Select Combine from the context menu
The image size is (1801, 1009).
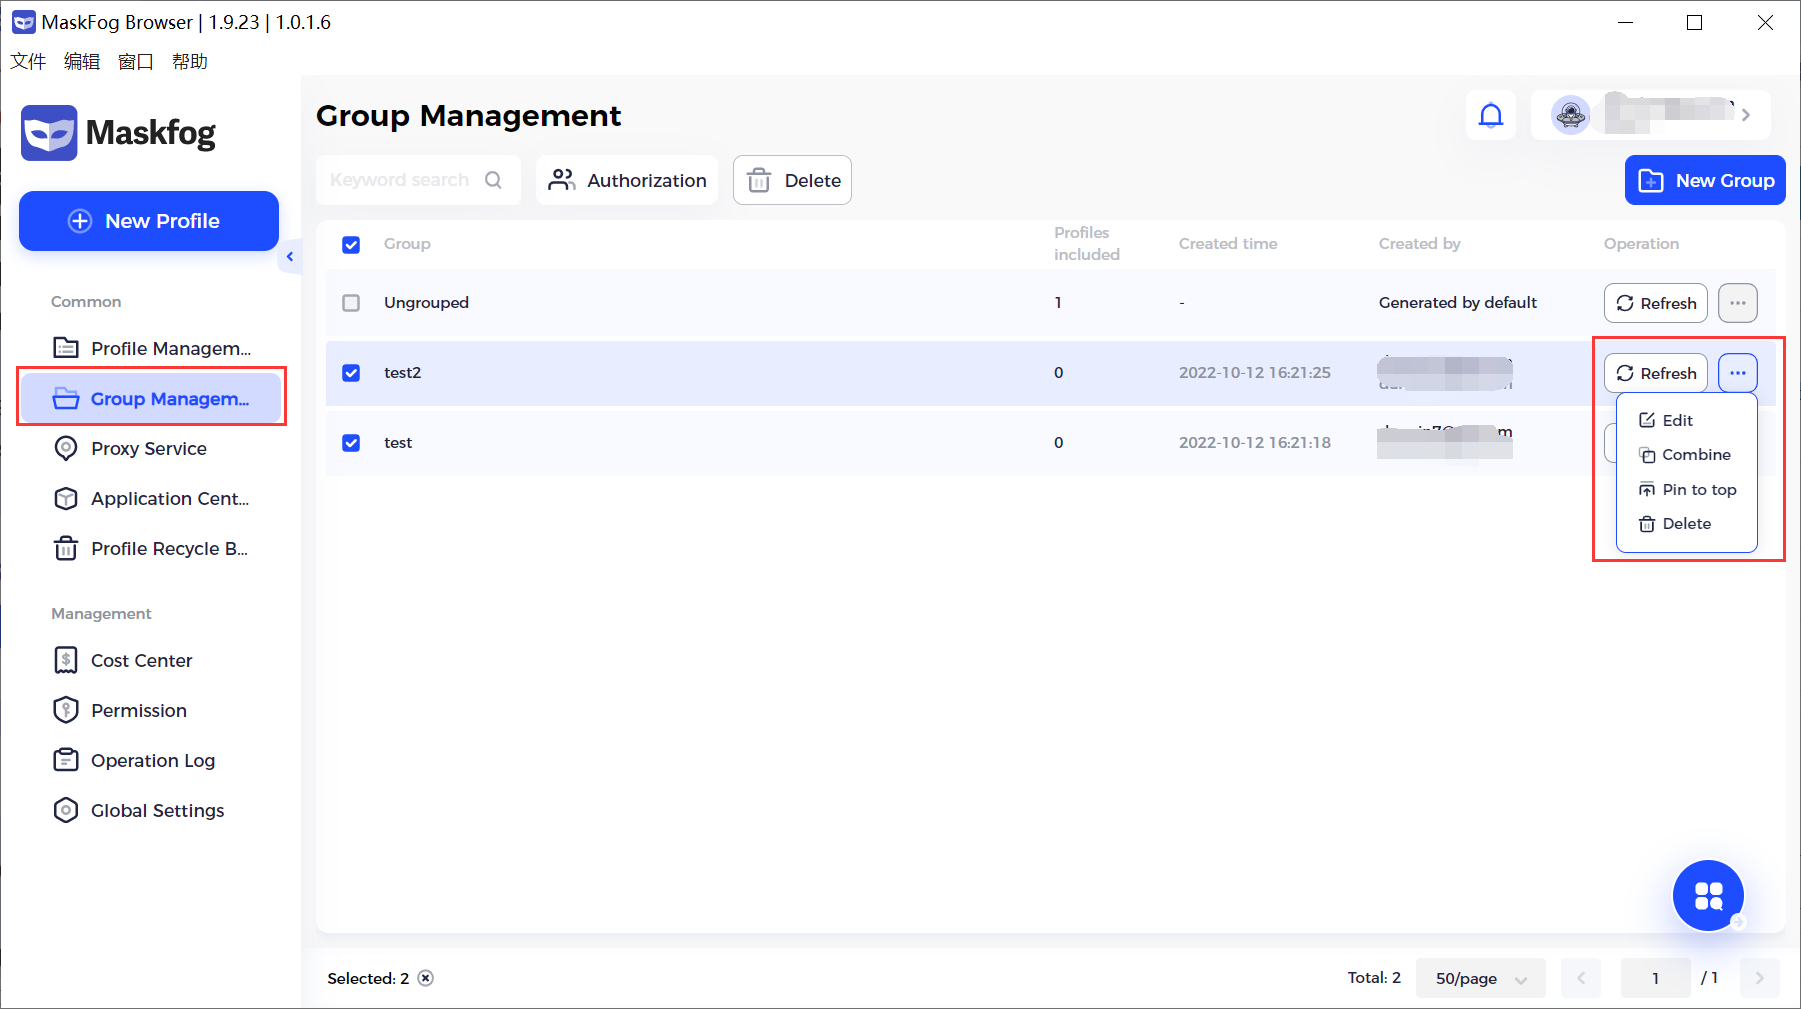tap(1685, 455)
